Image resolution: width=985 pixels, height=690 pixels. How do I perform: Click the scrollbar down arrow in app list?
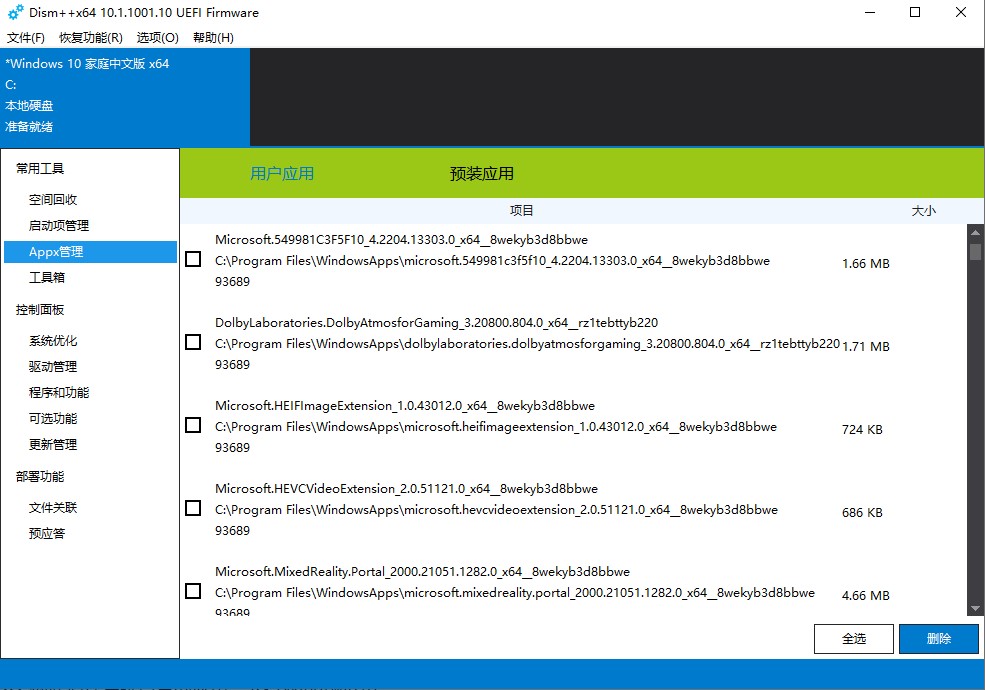[x=976, y=608]
